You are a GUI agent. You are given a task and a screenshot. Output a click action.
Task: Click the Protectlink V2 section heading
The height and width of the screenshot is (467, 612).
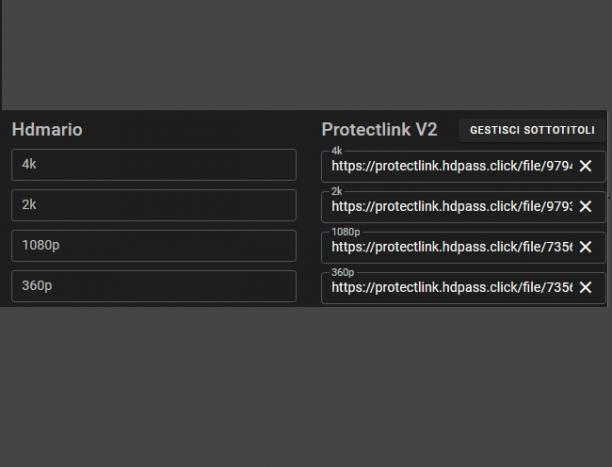pos(379,130)
